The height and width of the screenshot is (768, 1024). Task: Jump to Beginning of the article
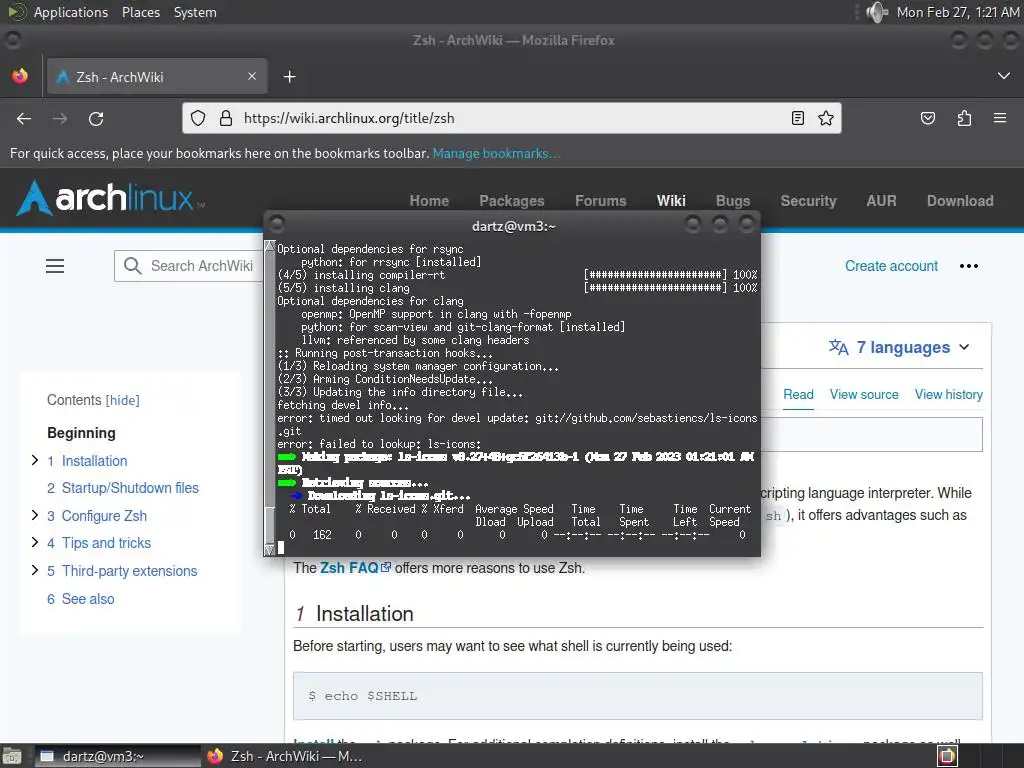81,433
